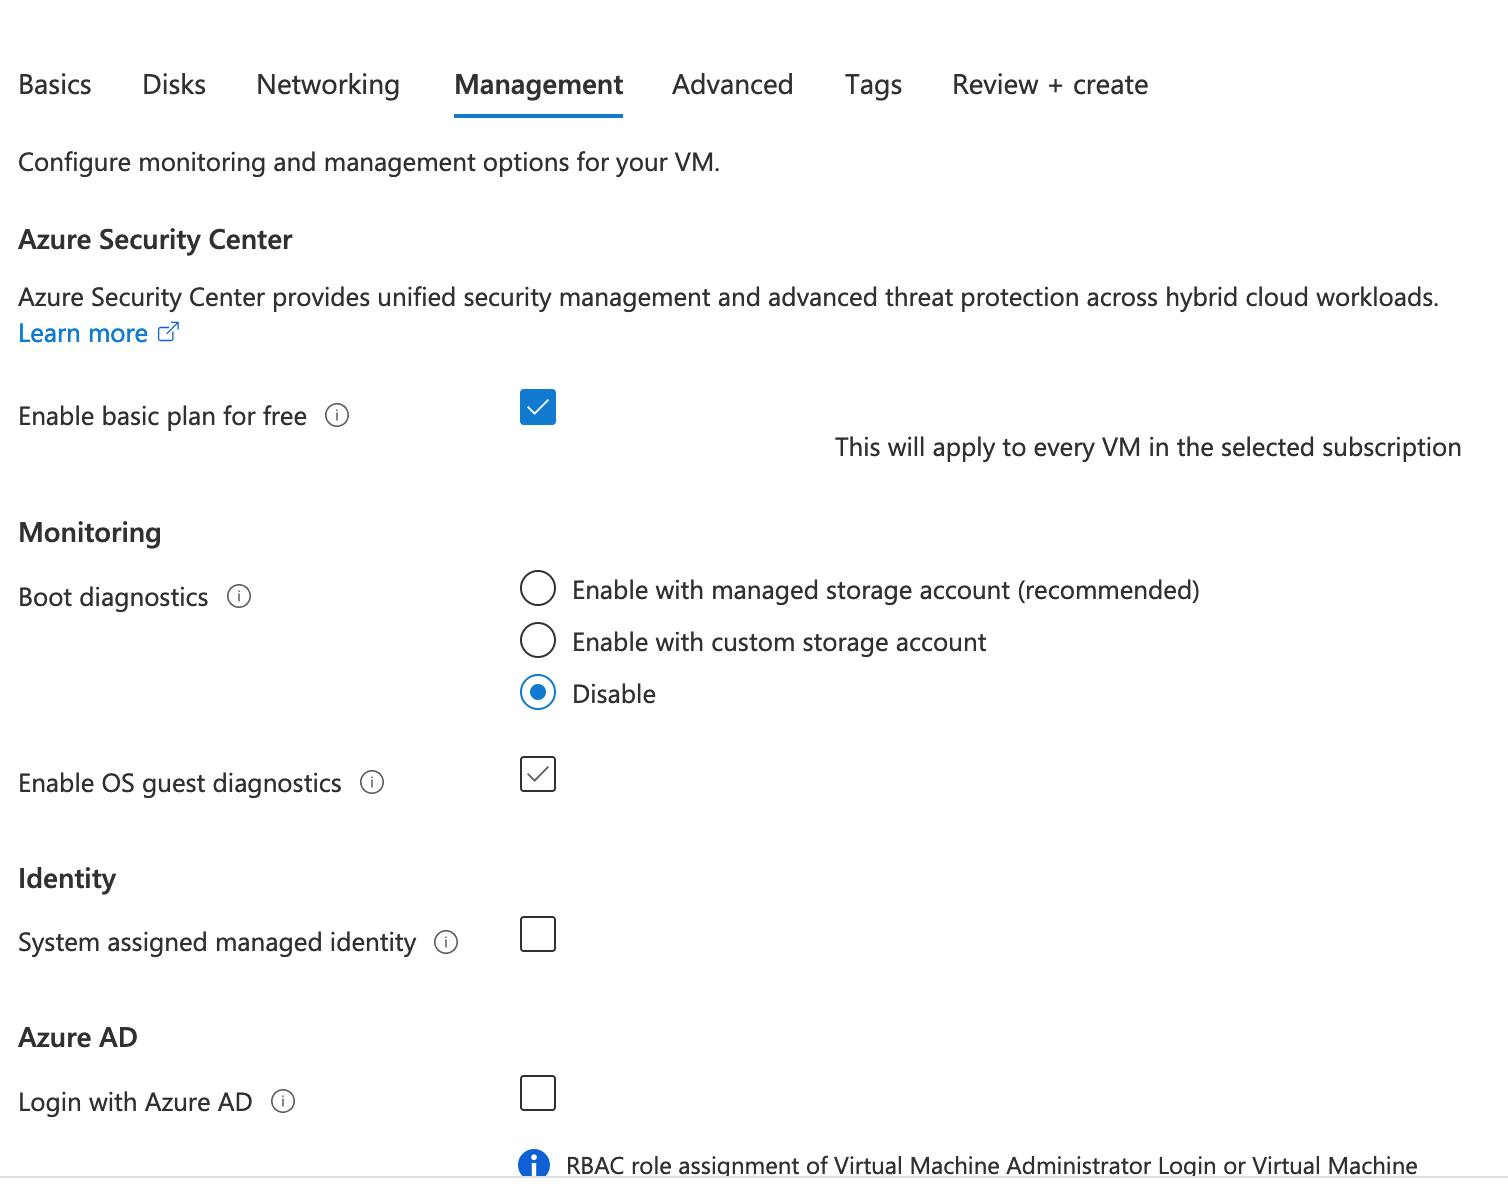Switch to the Tags tab

point(873,85)
